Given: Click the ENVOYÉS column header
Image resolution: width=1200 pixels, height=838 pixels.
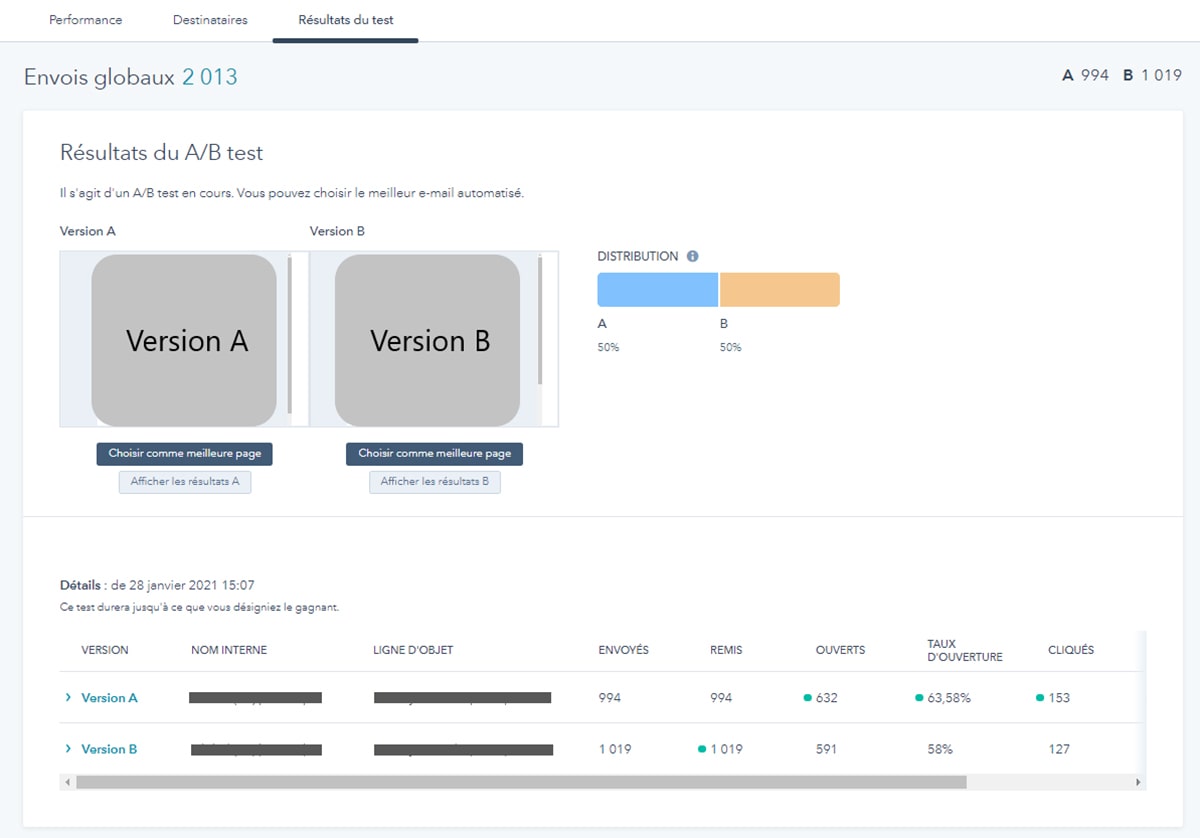Looking at the screenshot, I should [x=623, y=650].
